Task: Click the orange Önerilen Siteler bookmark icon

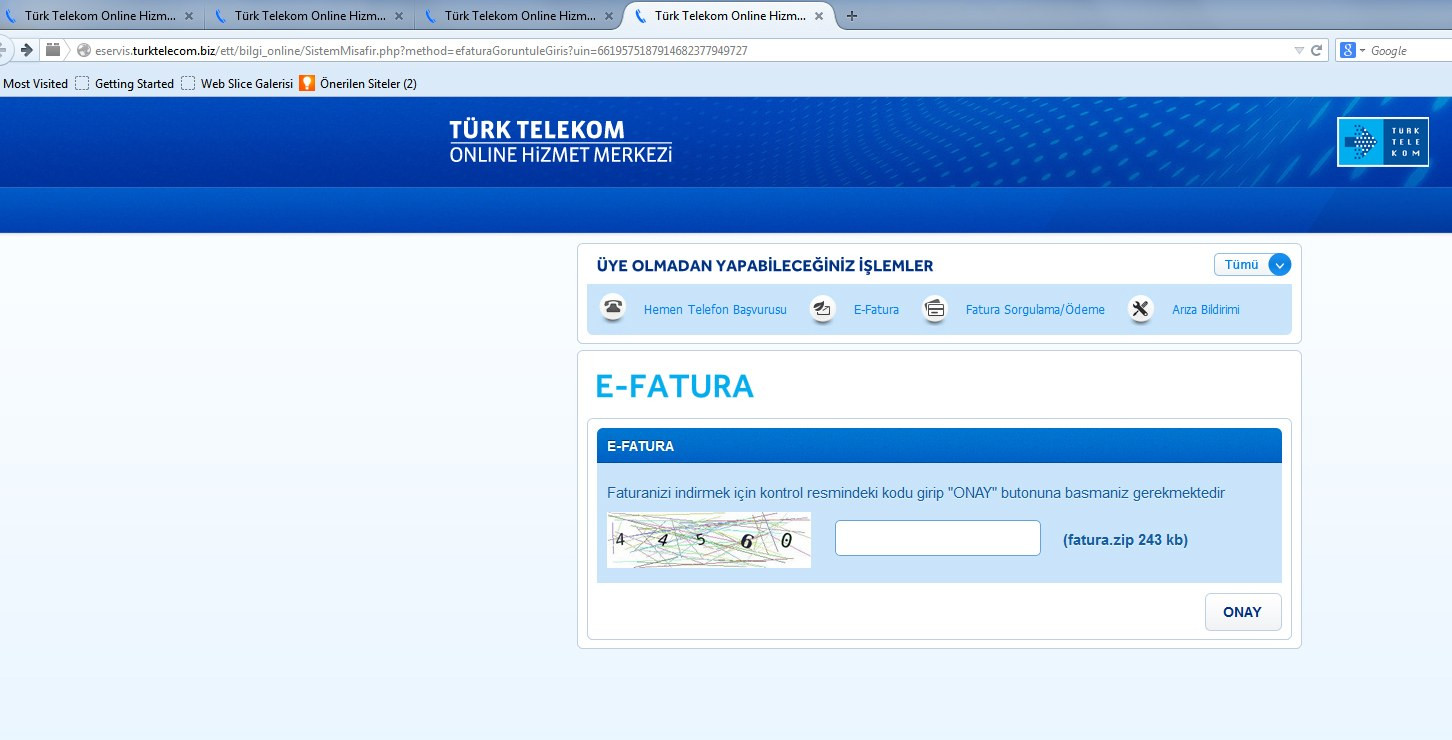Action: (x=307, y=84)
